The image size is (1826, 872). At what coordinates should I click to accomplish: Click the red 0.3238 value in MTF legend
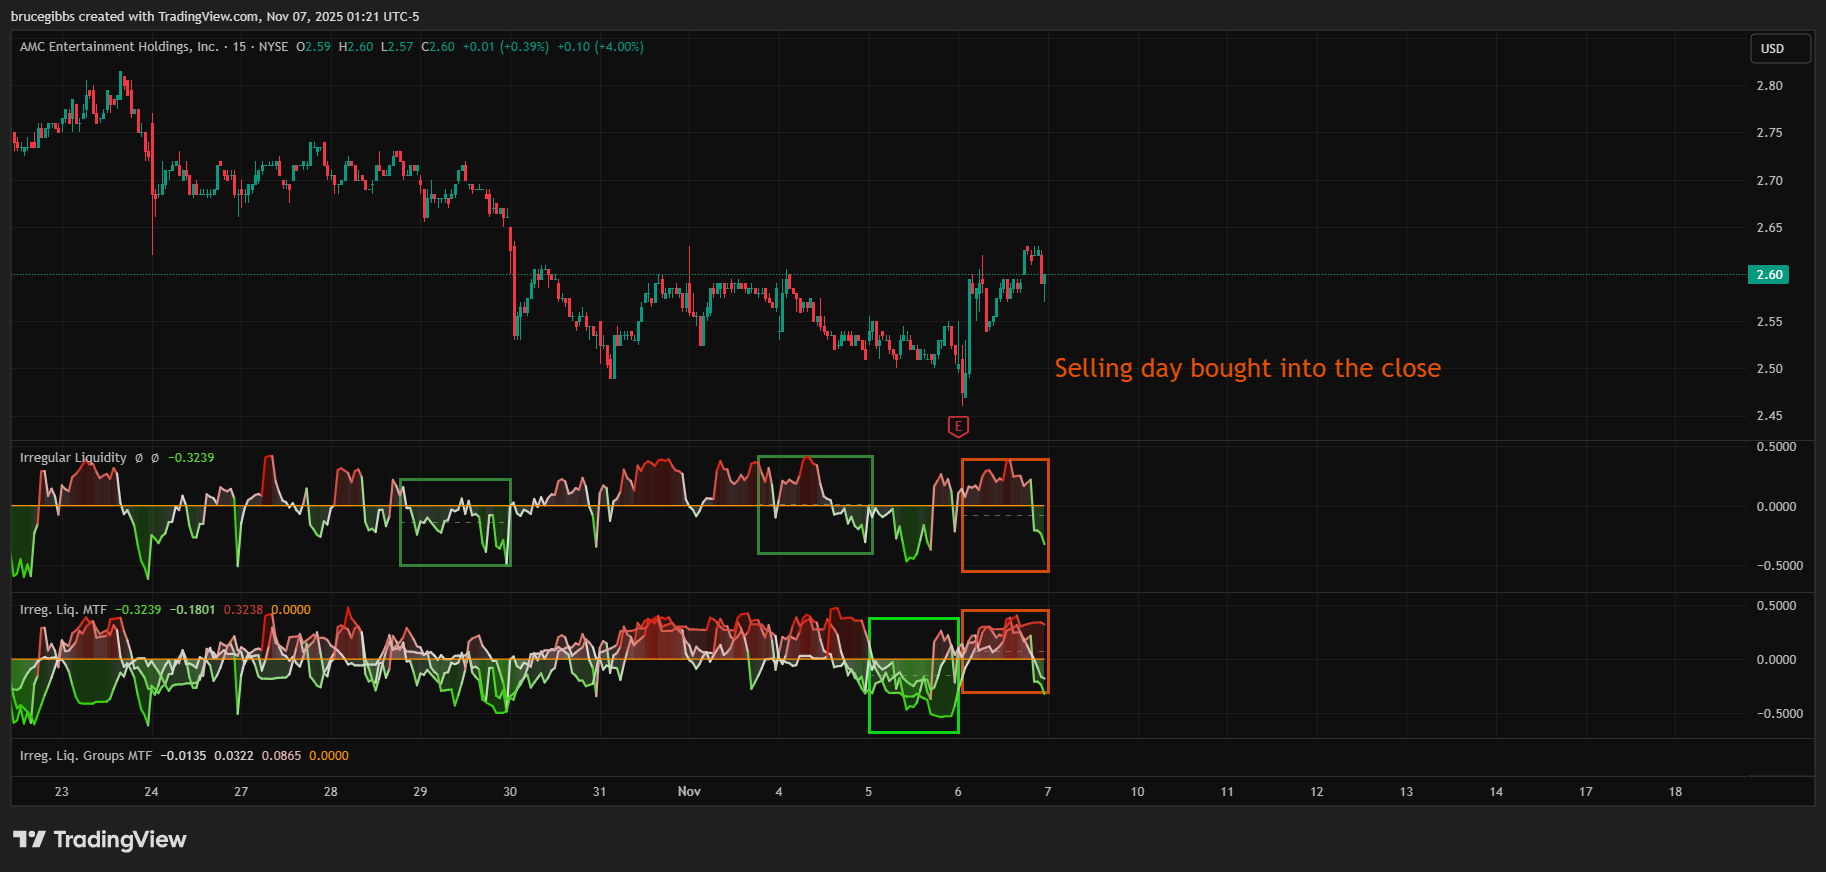click(x=243, y=610)
